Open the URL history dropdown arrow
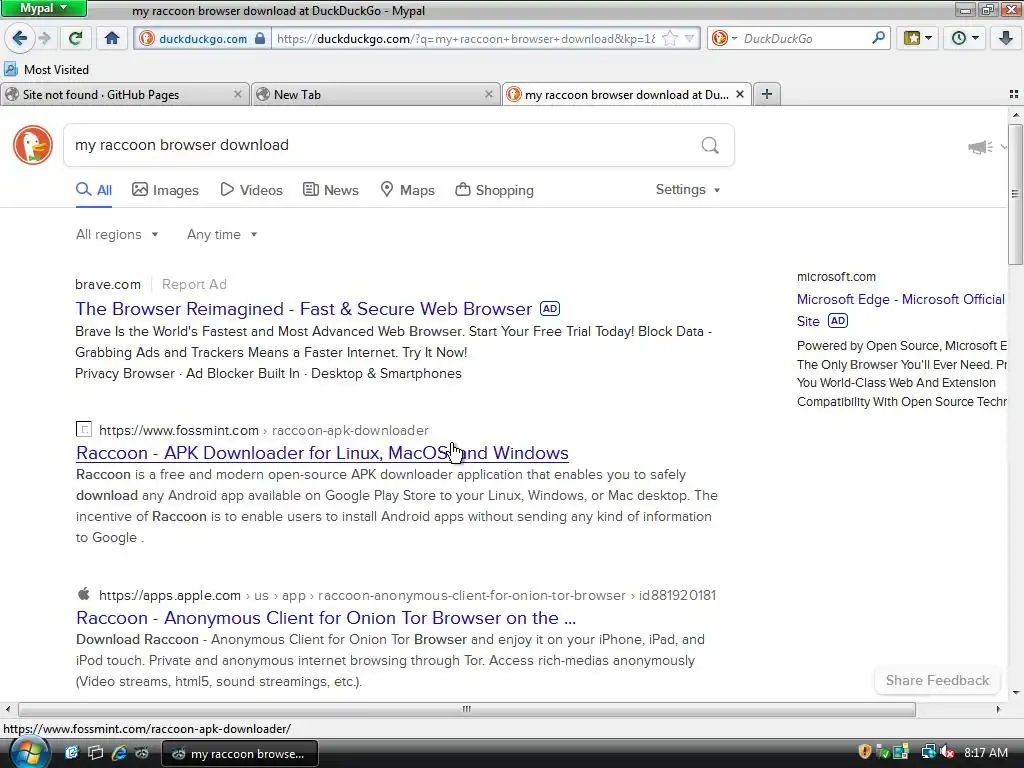 [x=689, y=39]
